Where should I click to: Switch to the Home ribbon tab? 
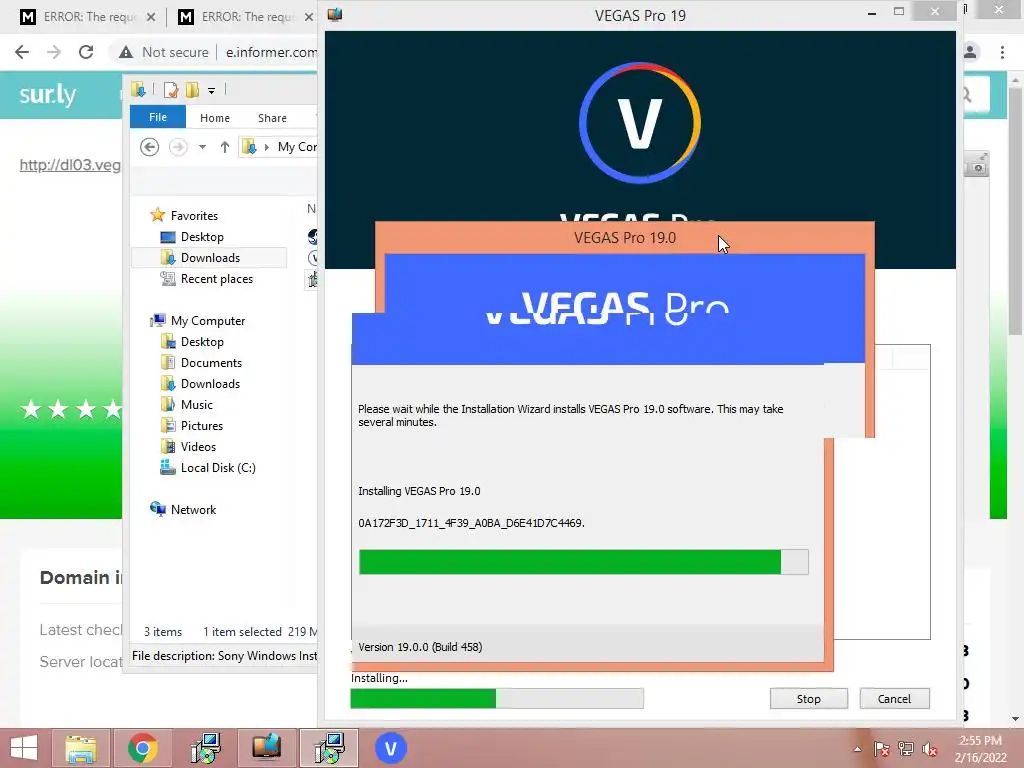click(215, 118)
